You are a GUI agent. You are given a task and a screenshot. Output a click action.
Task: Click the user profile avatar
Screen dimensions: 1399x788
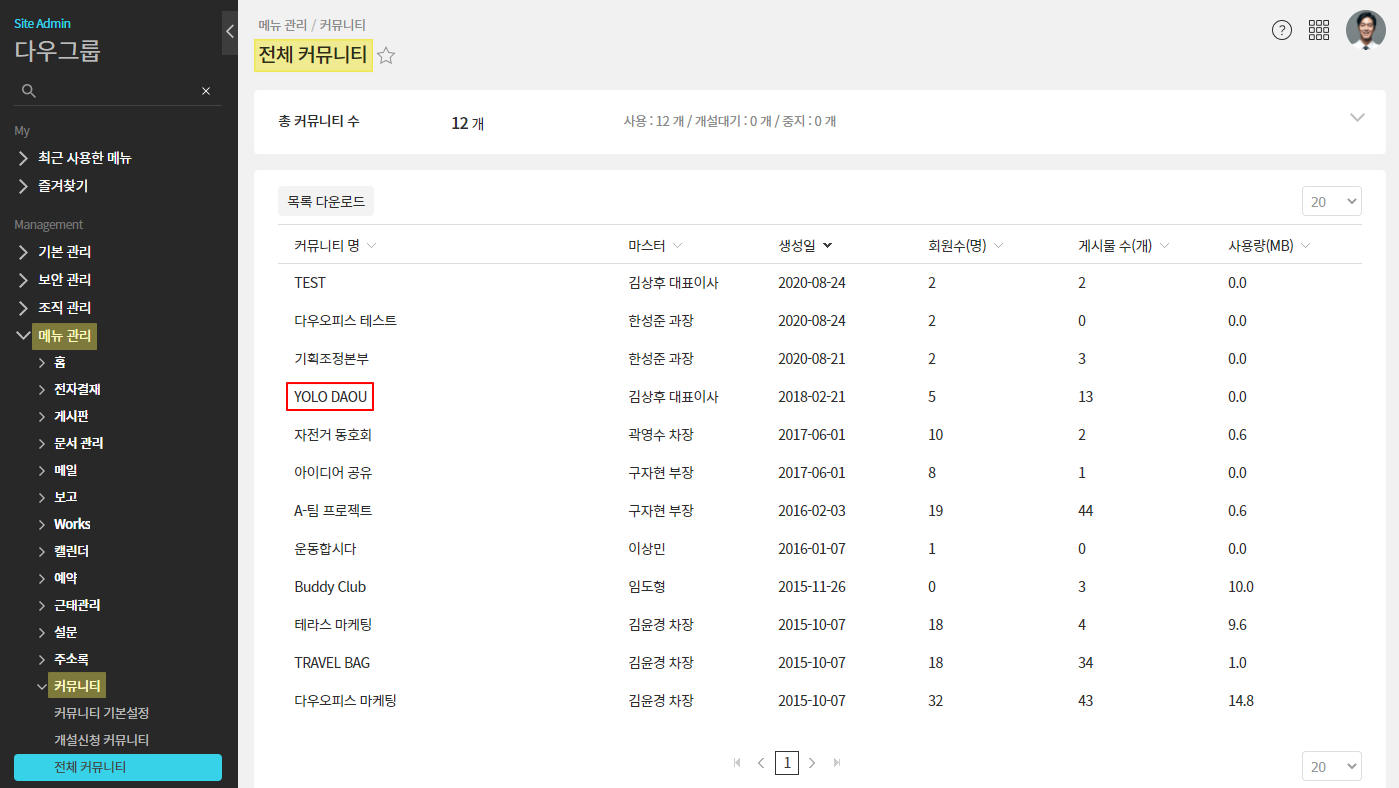coord(1365,30)
